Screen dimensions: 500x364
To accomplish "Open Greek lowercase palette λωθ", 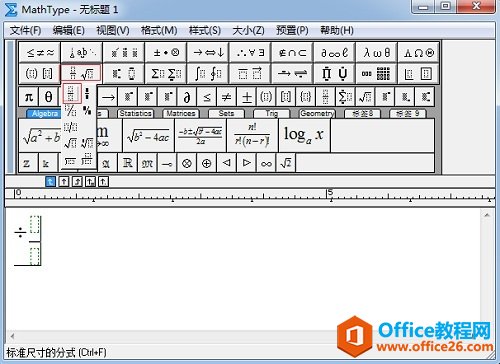I will 377,53.
